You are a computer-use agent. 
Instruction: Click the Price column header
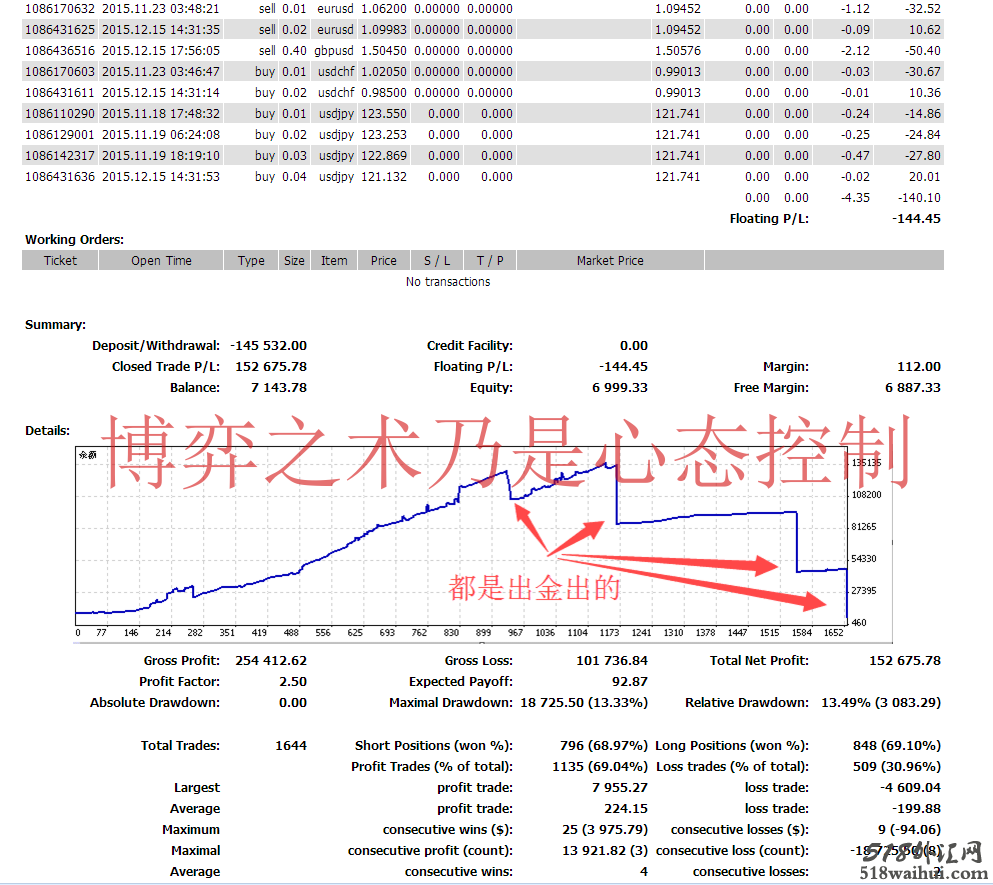(x=384, y=261)
